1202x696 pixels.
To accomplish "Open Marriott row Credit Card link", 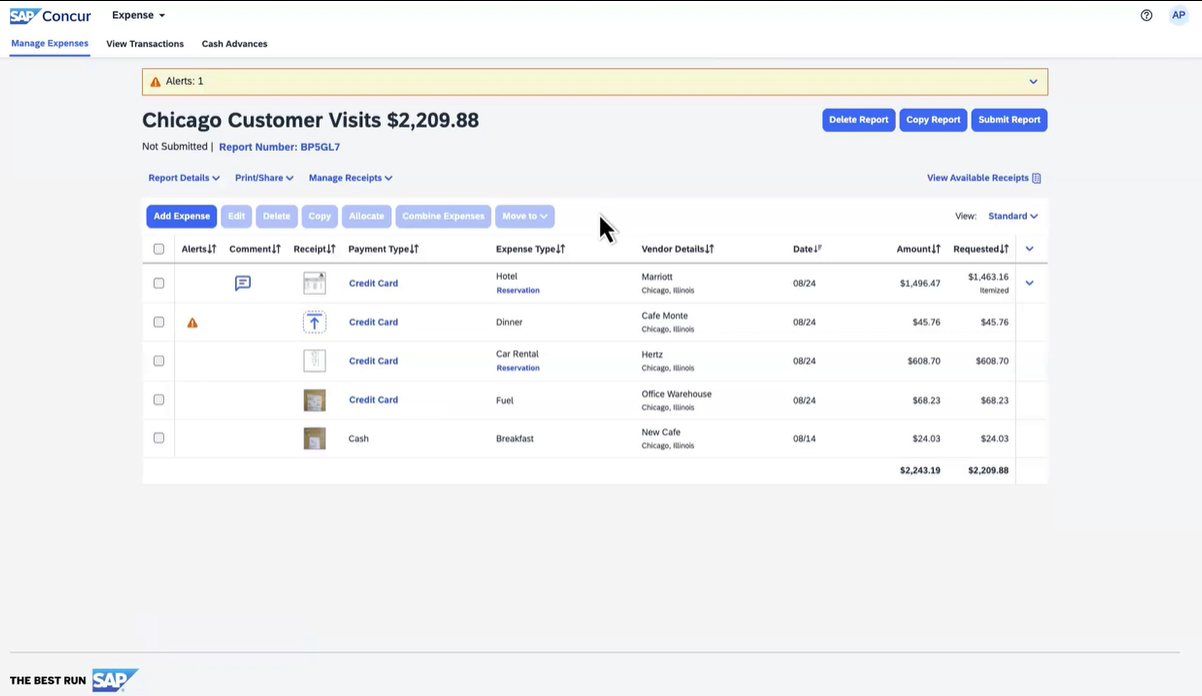I will 373,283.
